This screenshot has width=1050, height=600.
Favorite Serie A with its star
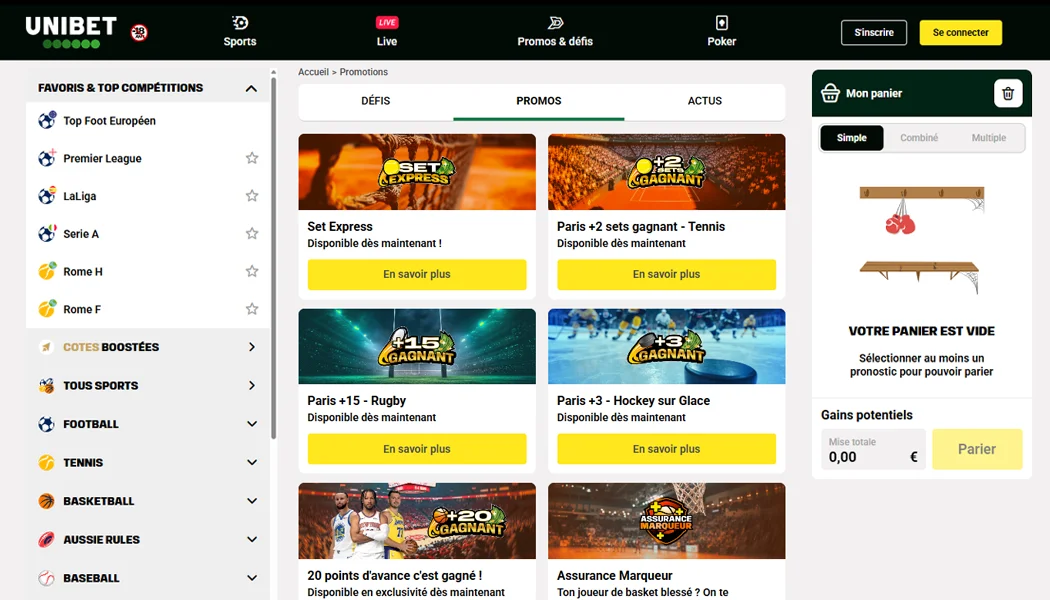coord(252,233)
